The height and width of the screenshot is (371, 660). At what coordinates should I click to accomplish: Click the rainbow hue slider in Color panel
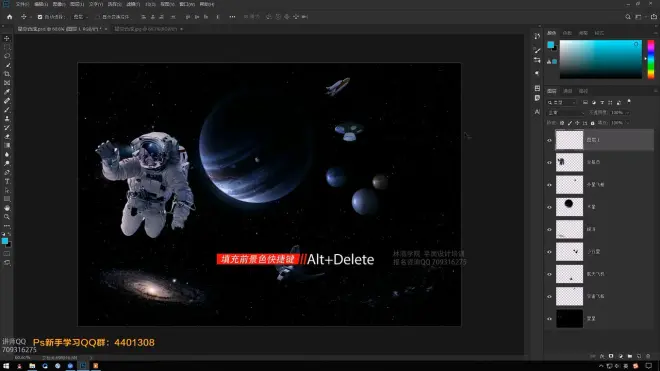[x=651, y=59]
